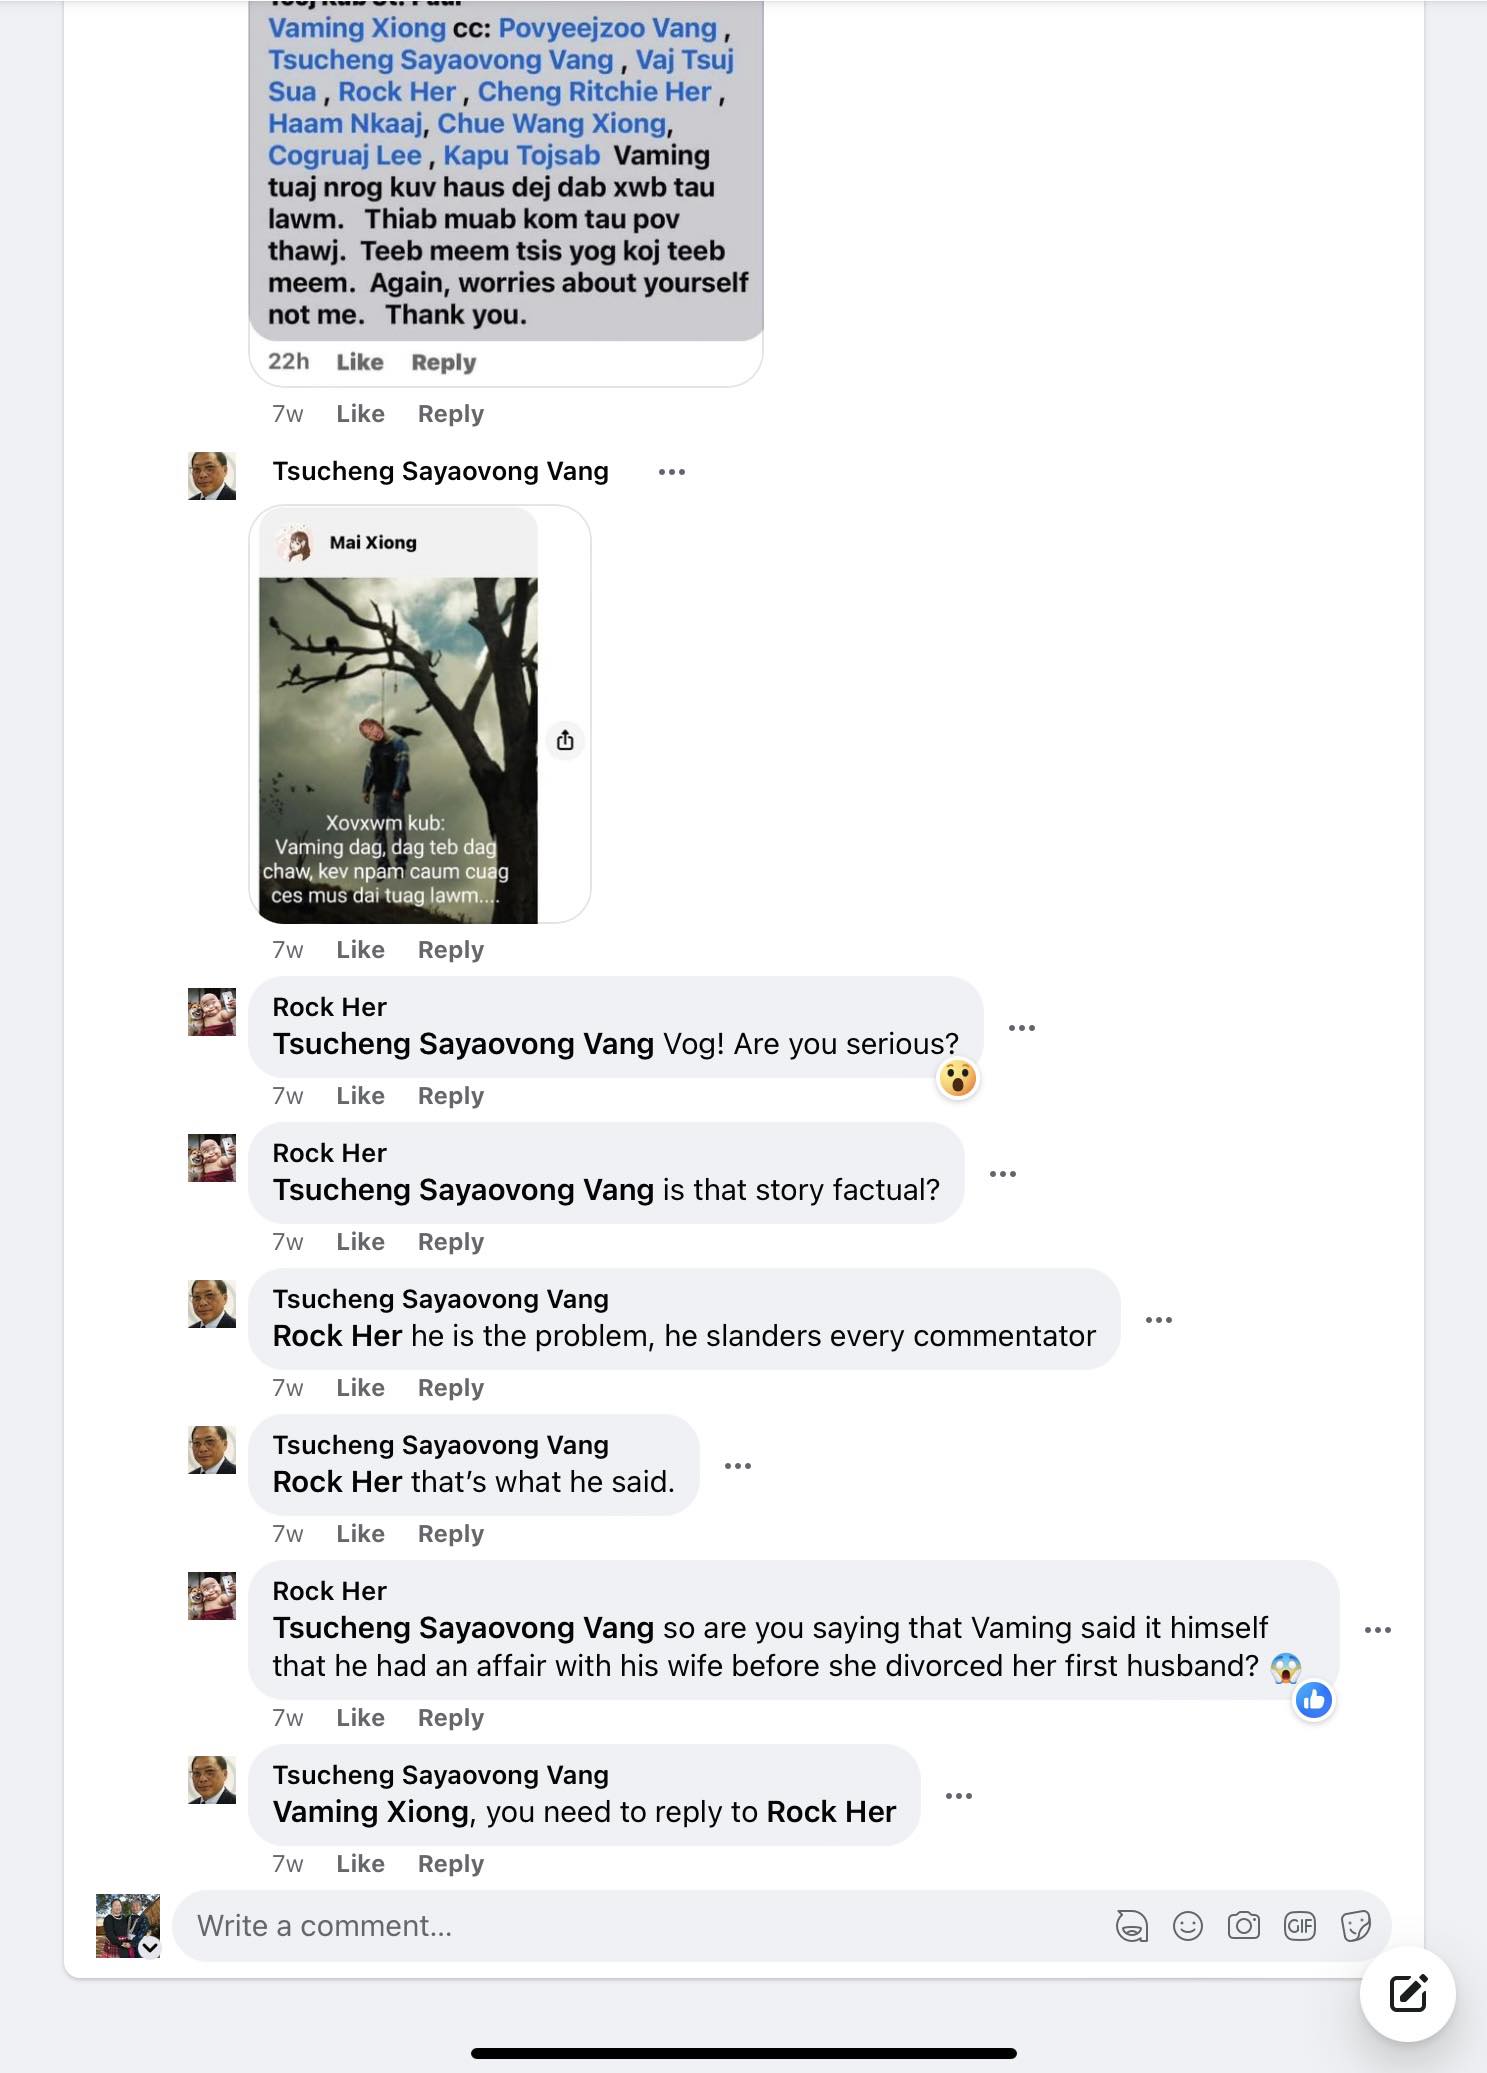Image resolution: width=1487 pixels, height=2073 pixels.
Task: Open options menu beside Tsucheng's image comment
Action: tap(672, 472)
